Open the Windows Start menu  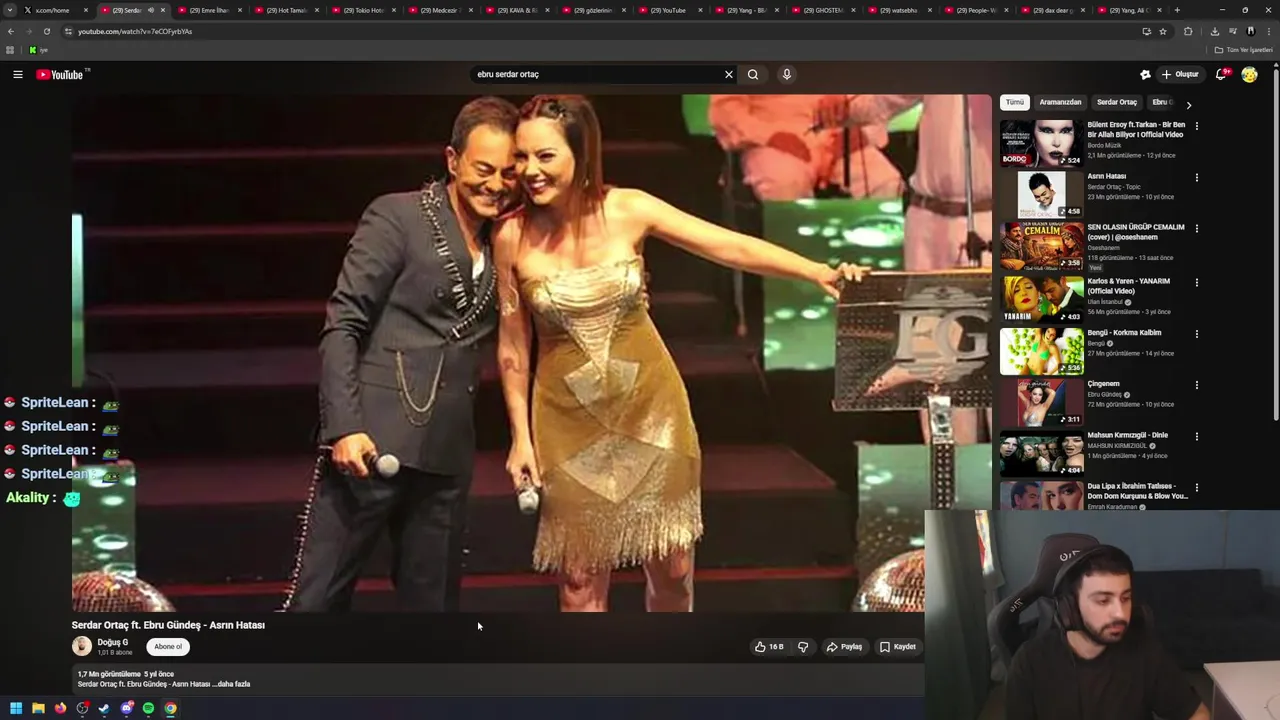[x=16, y=708]
